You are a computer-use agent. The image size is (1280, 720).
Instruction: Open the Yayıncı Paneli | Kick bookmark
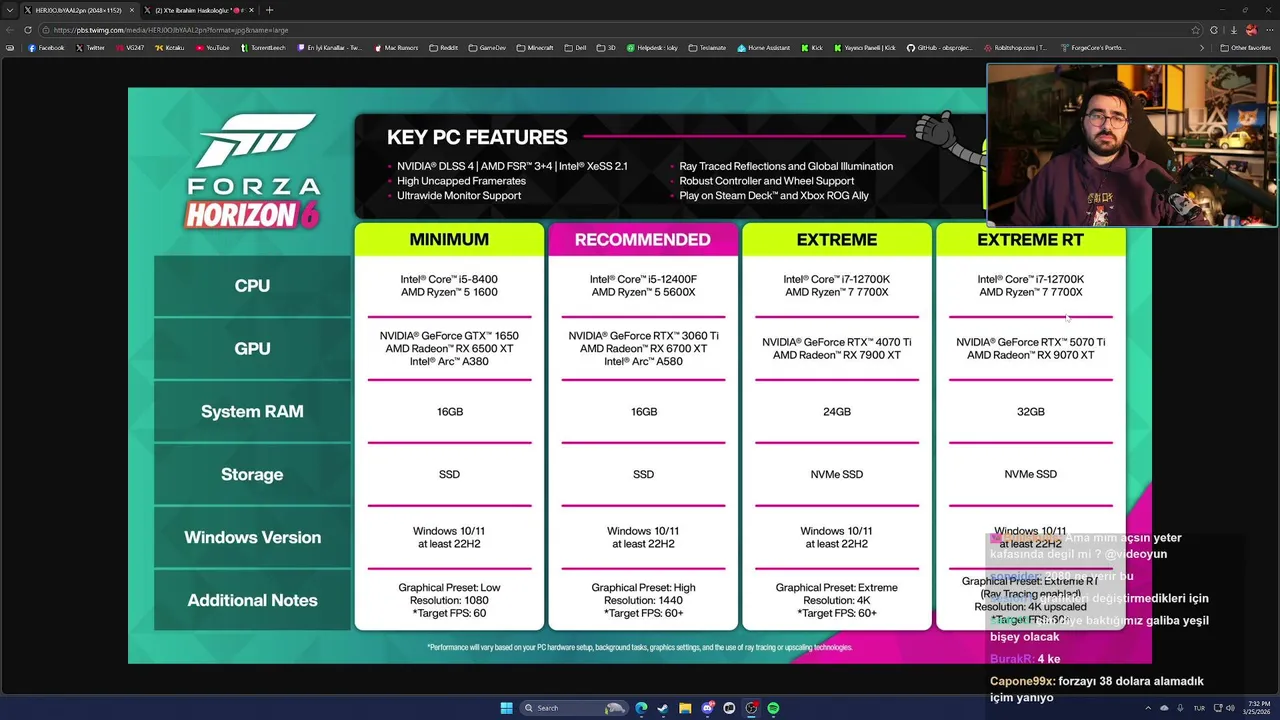click(864, 47)
